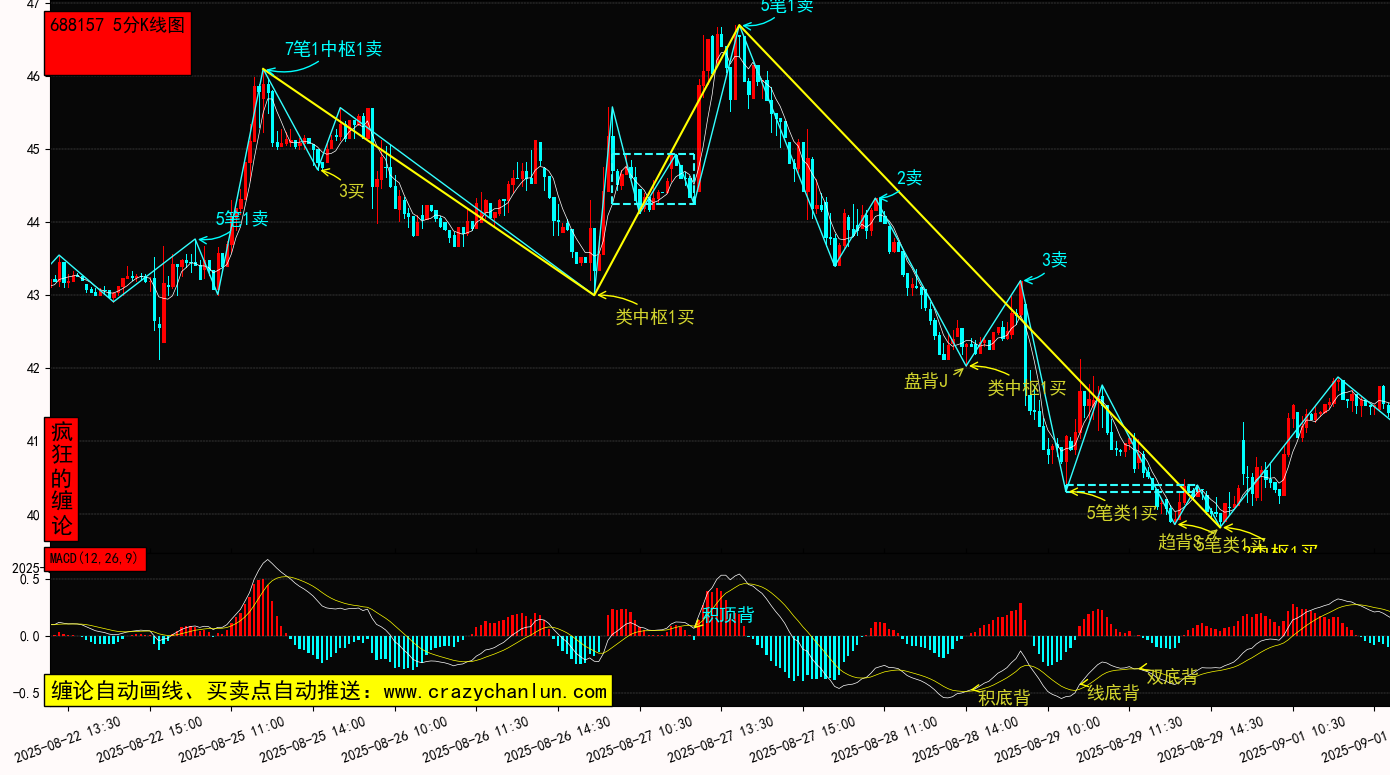Screen dimensions: 1390x775
Task: Click the 41 price axis value
Action: 34,442
